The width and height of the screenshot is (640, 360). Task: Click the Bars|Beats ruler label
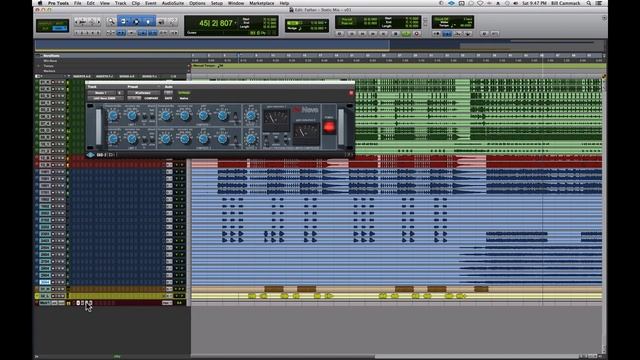51,56
